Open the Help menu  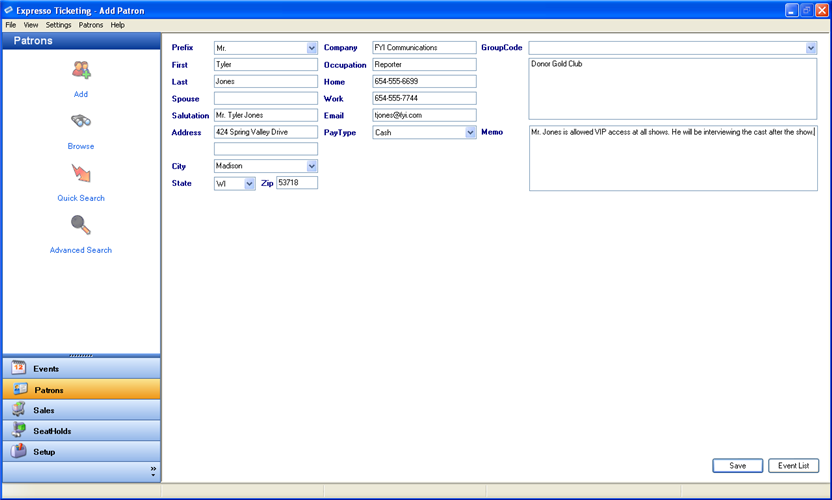coord(118,25)
